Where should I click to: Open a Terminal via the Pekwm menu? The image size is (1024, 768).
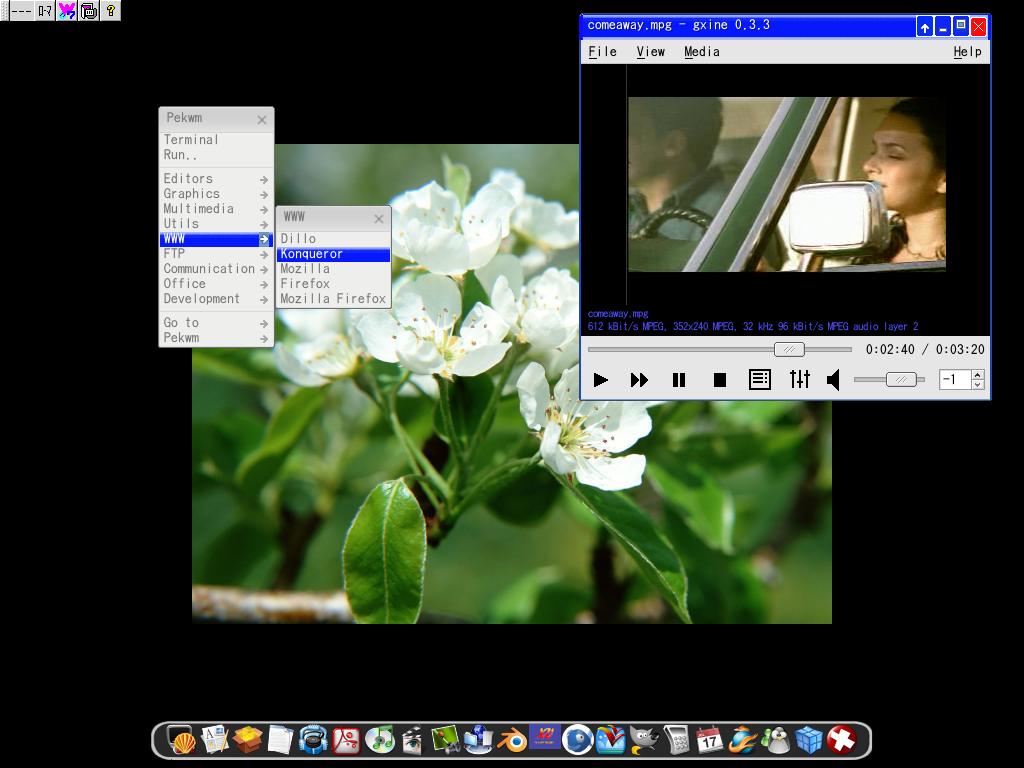pyautogui.click(x=190, y=140)
